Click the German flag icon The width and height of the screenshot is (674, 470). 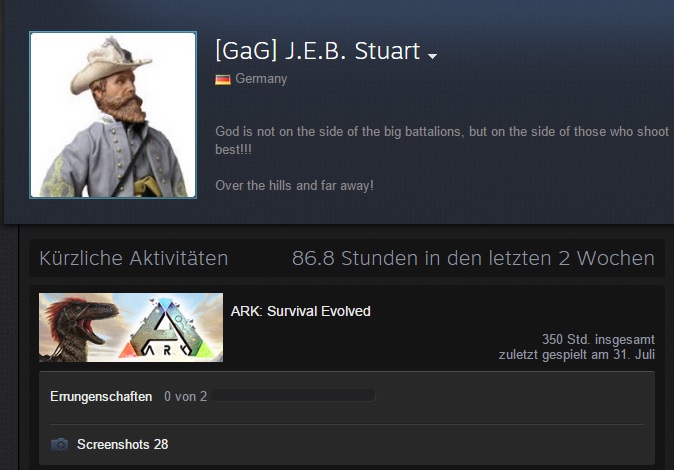click(x=223, y=80)
